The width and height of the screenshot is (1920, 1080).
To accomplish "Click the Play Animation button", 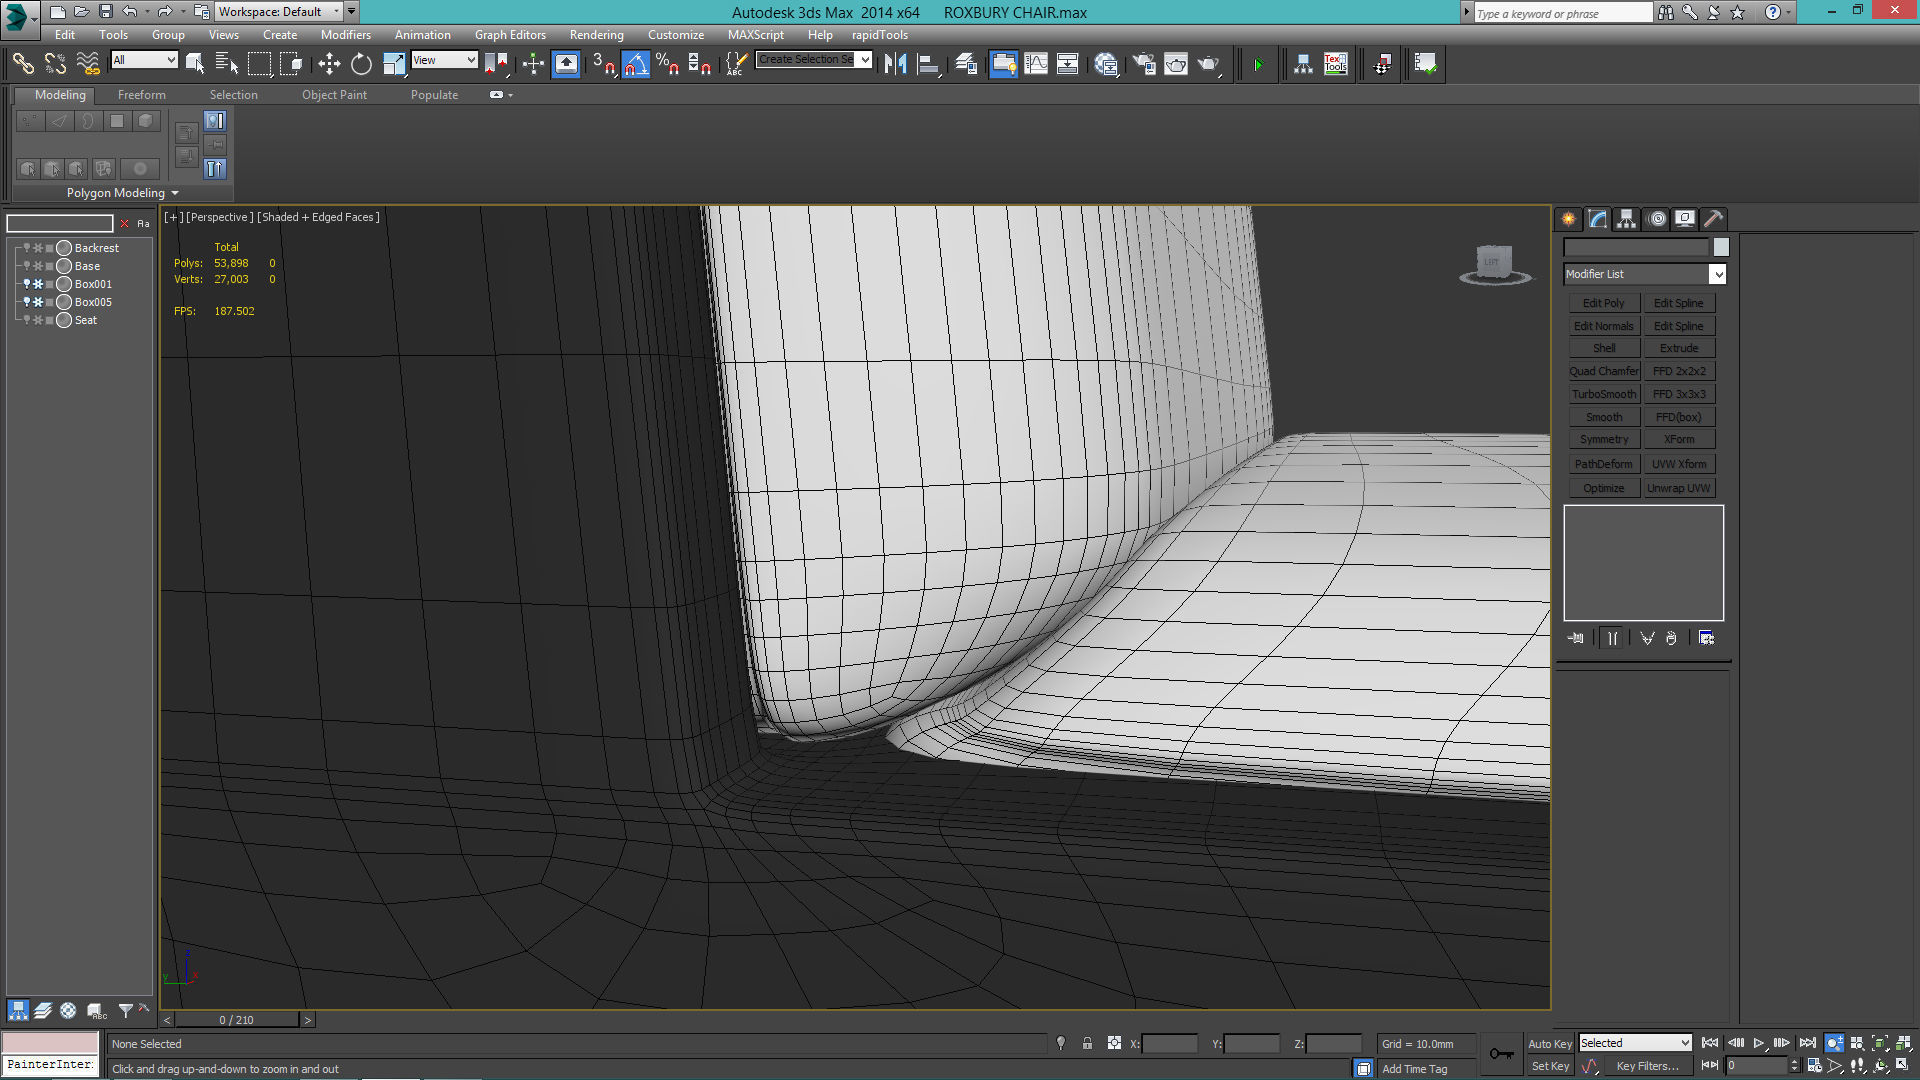I will [1759, 1043].
